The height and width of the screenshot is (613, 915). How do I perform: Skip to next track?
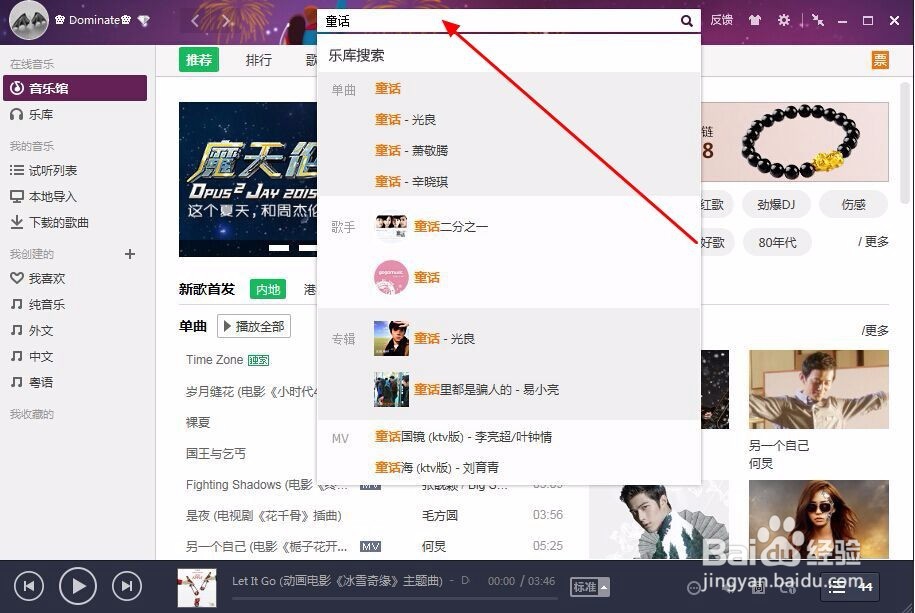point(127,586)
